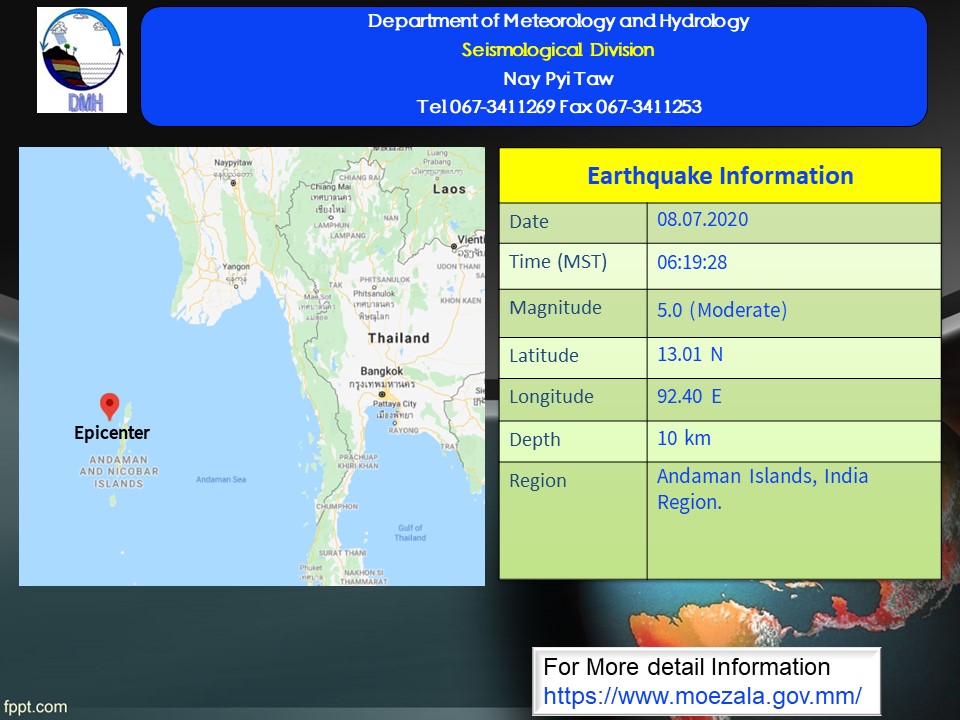Click the Bangkok city marker on the map
960x720 pixels.
[x=381, y=394]
